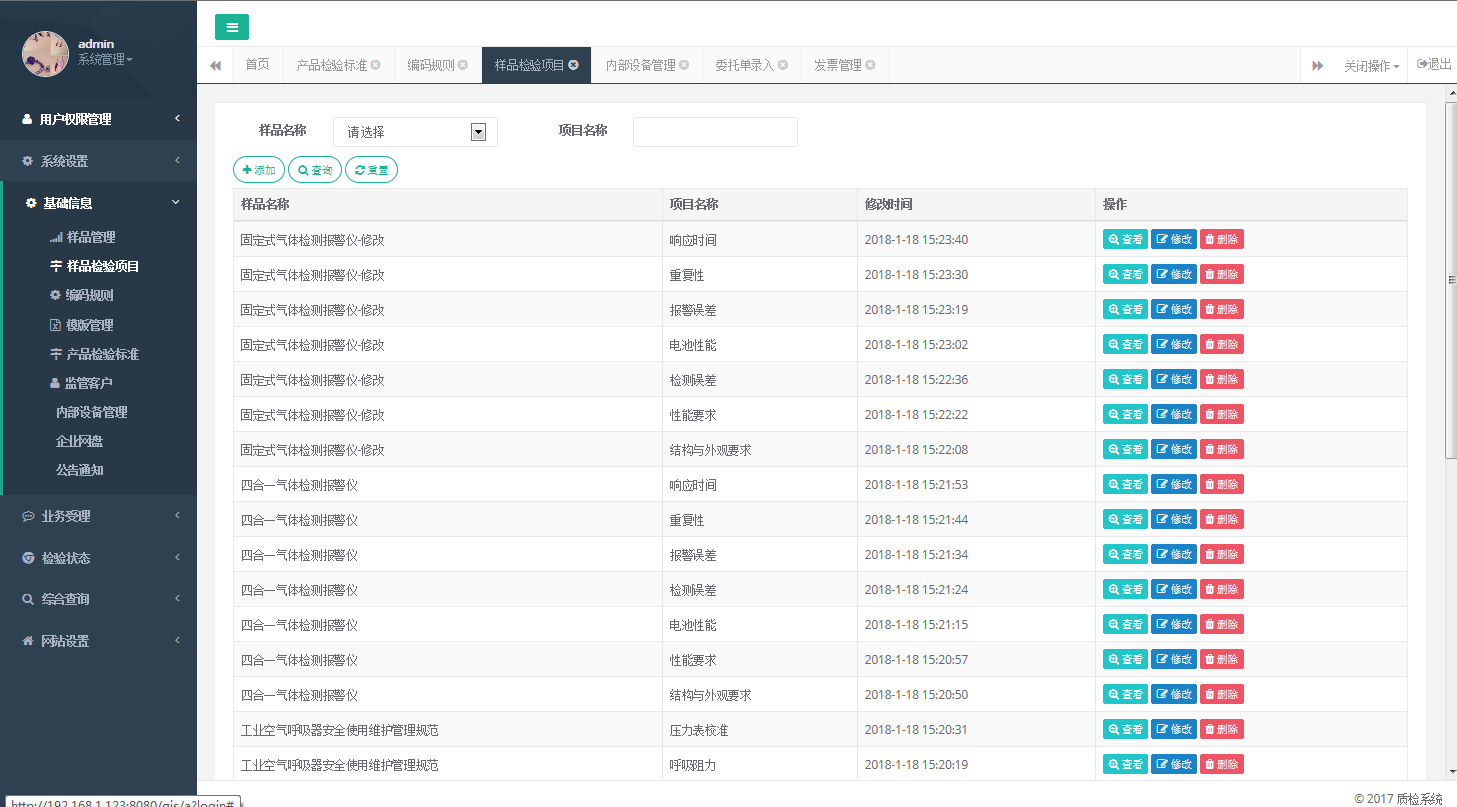Switch to the 首页 tab
Image resolution: width=1457 pixels, height=807 pixels.
pyautogui.click(x=257, y=65)
